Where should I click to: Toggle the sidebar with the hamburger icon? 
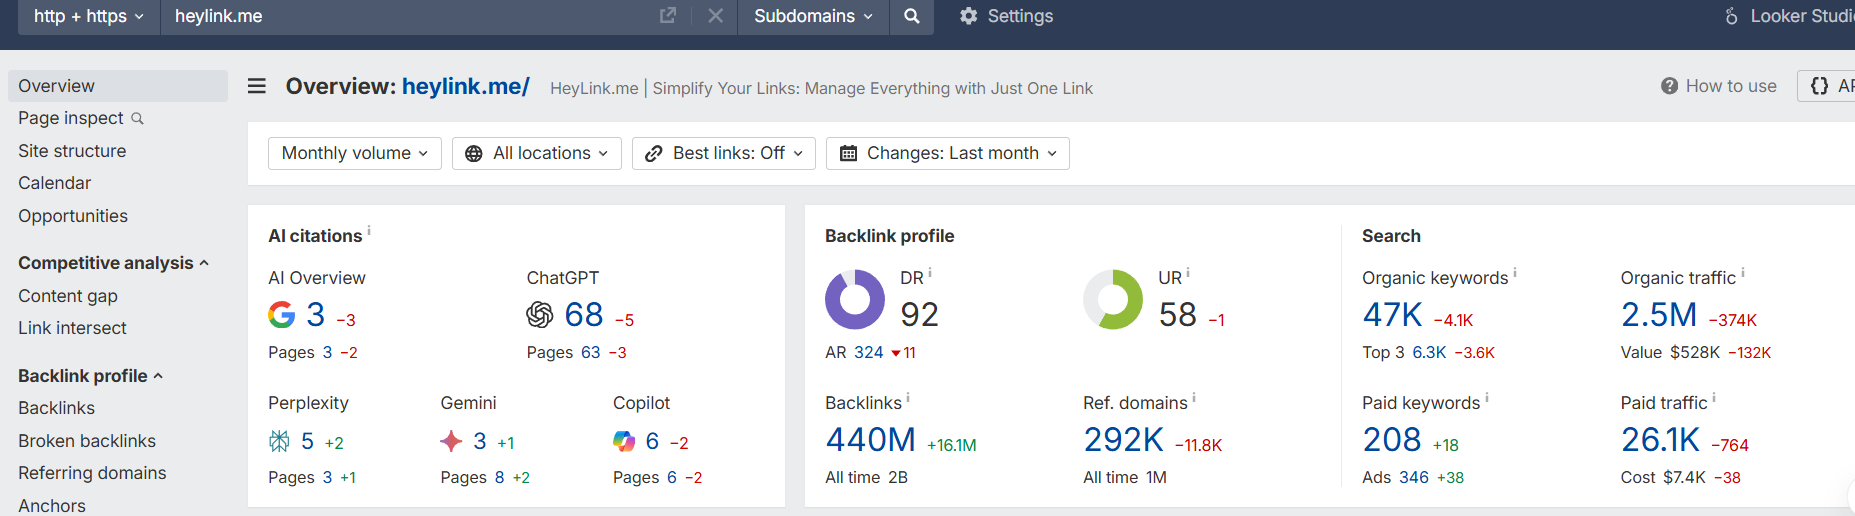coord(257,86)
